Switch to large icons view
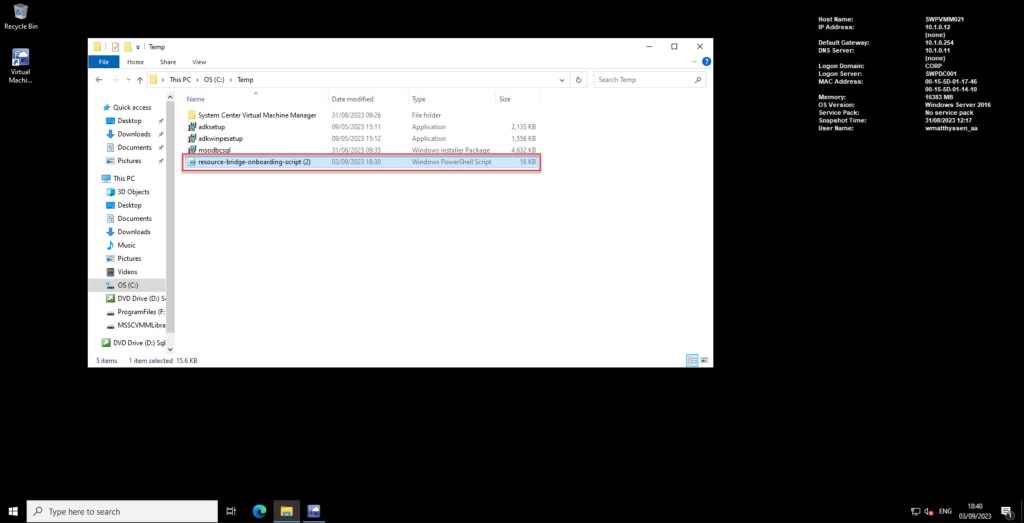The image size is (1024, 523). point(703,360)
